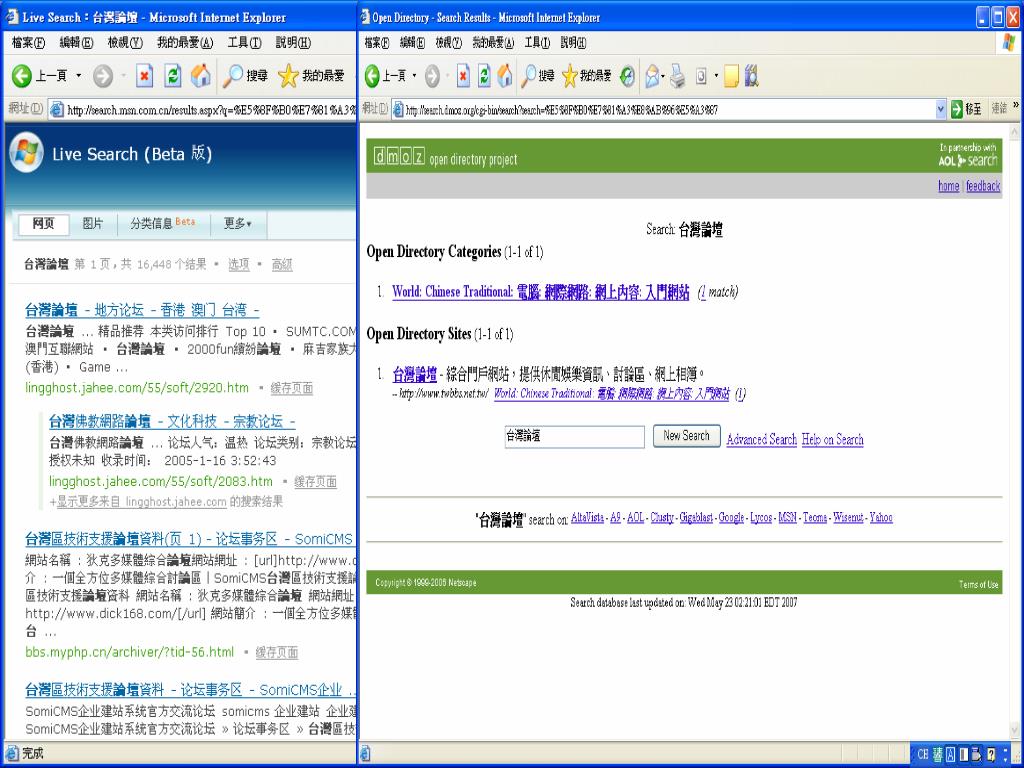
Task: Go to home page in Open Directory window
Action: (x=505, y=76)
